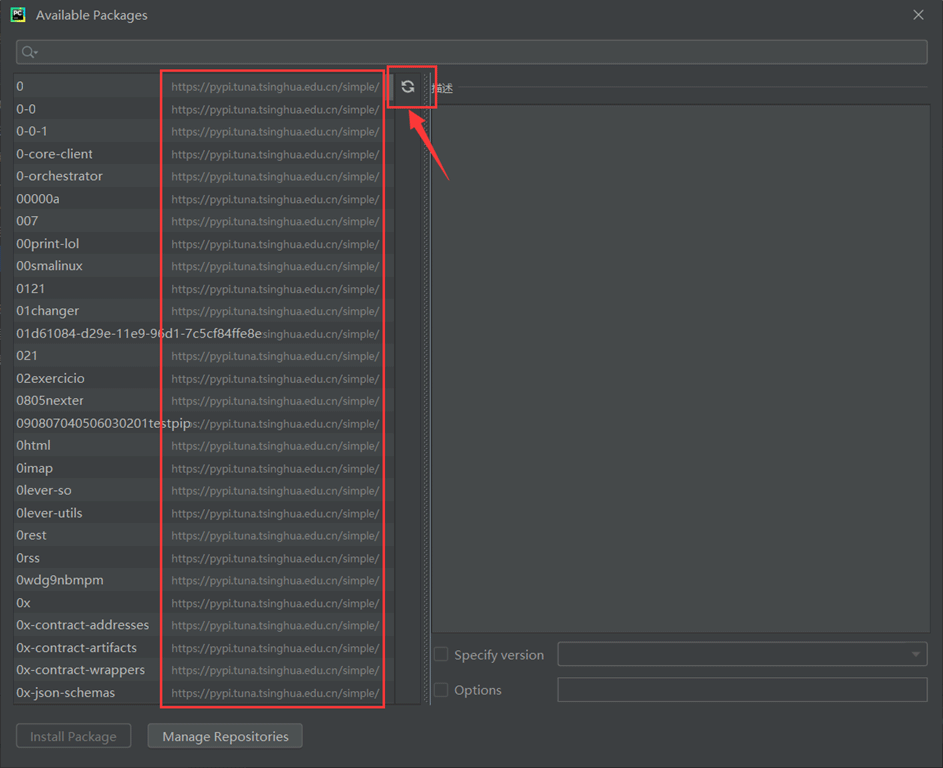Click the Manage Repositories button

[x=225, y=737]
